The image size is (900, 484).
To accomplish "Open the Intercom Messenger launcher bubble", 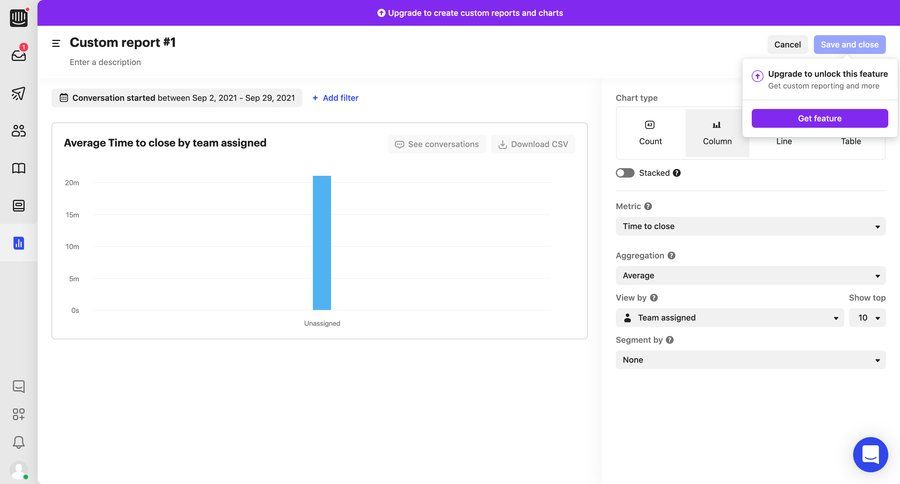I will click(x=870, y=454).
